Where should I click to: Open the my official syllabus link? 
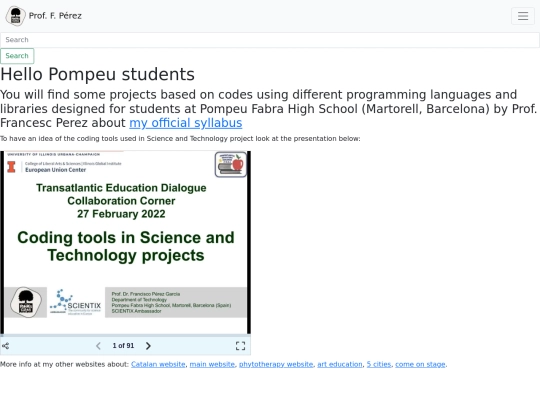[186, 123]
